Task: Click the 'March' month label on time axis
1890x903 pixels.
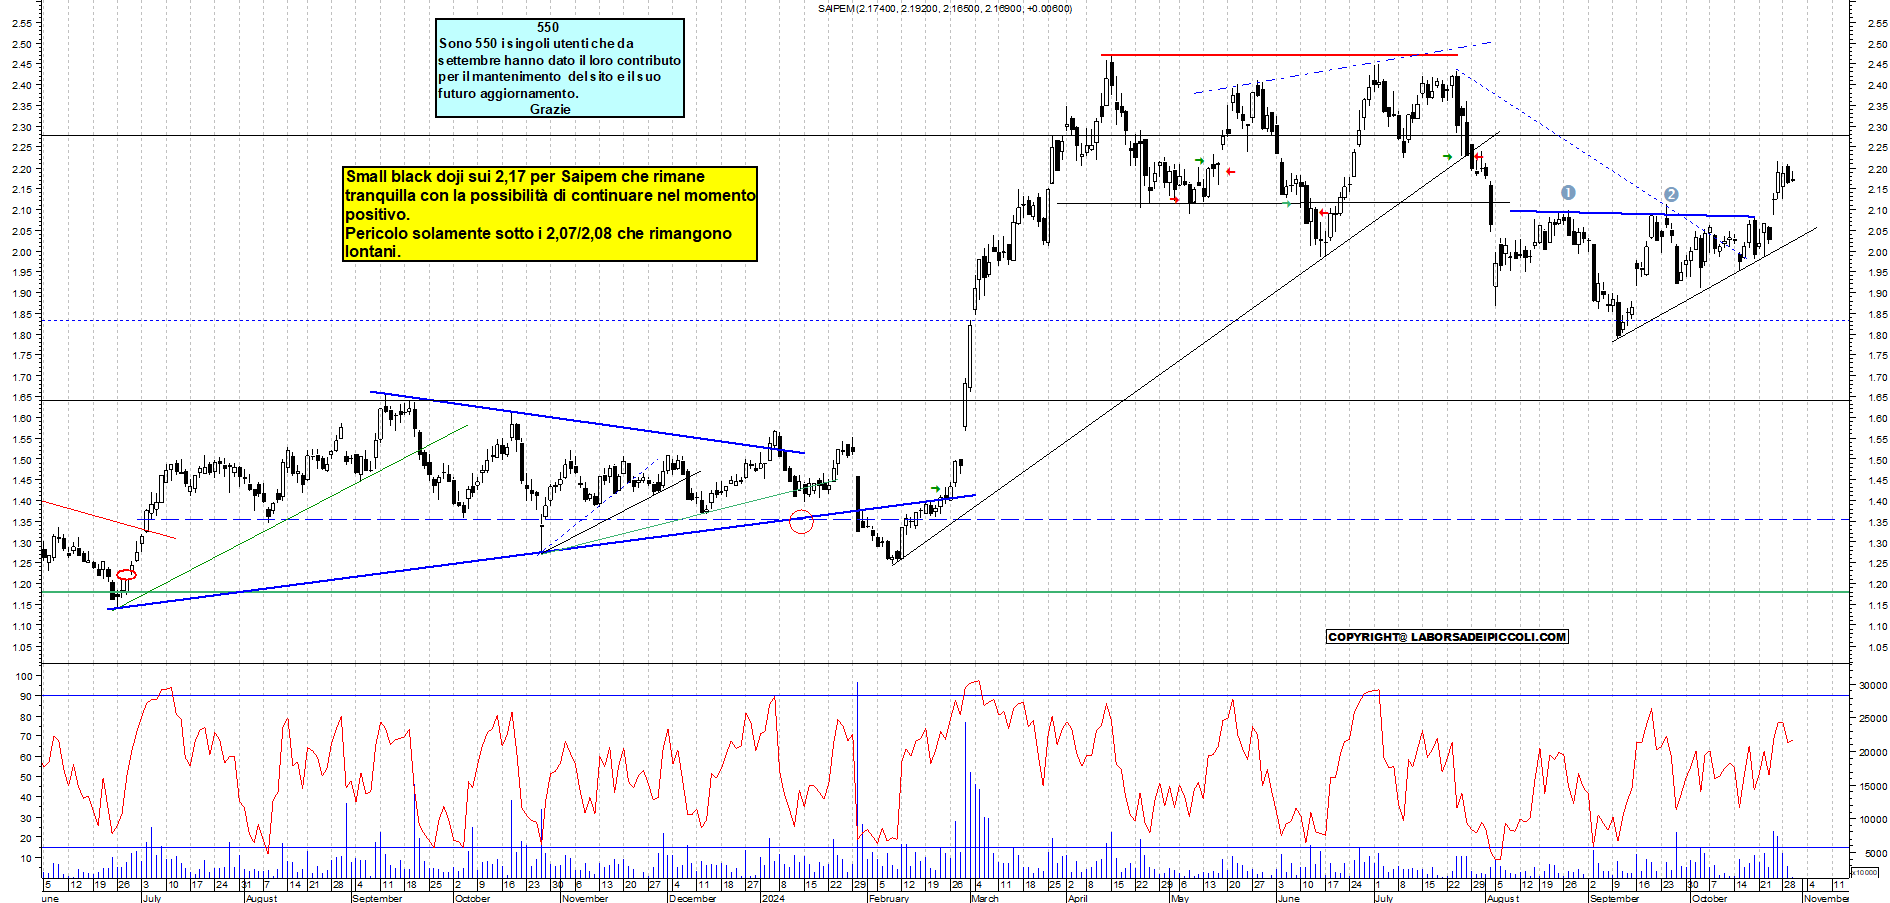Action: pyautogui.click(x=985, y=898)
